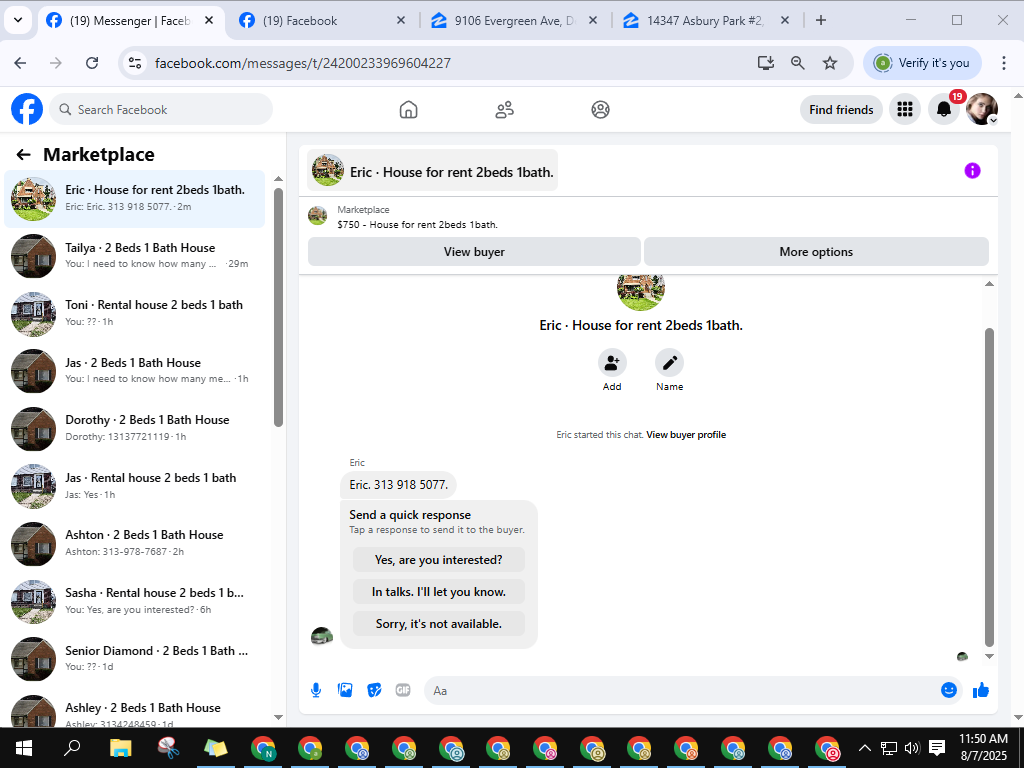
Task: Click the chat header Eric House for rent
Action: tap(433, 171)
